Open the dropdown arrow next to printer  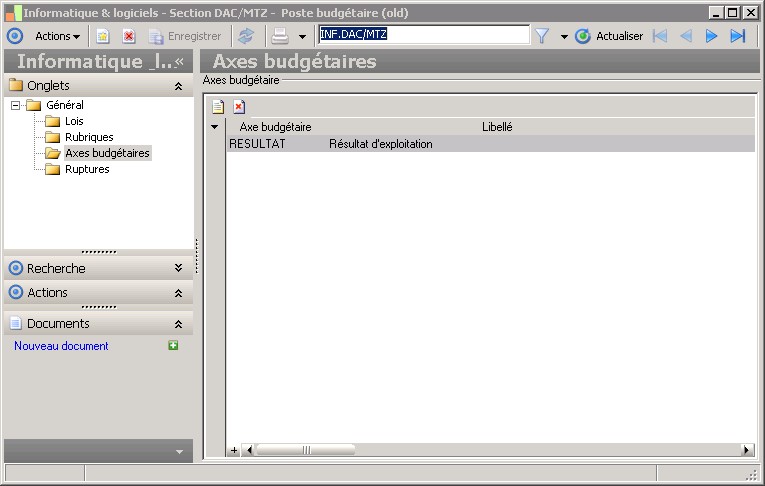(302, 37)
